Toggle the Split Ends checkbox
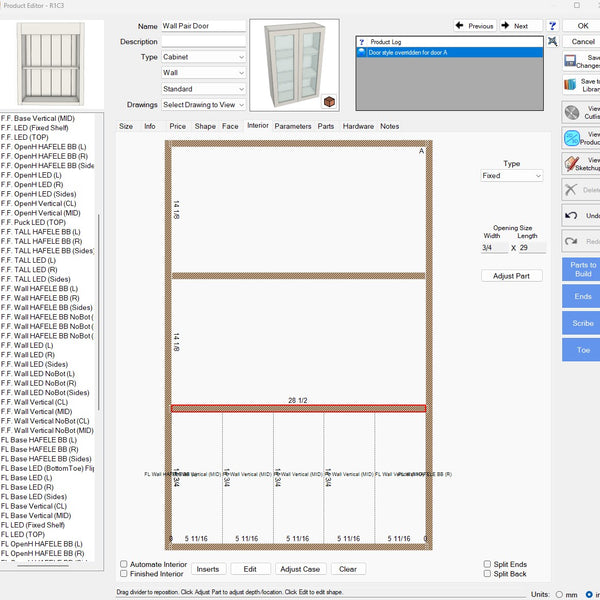 [x=487, y=564]
